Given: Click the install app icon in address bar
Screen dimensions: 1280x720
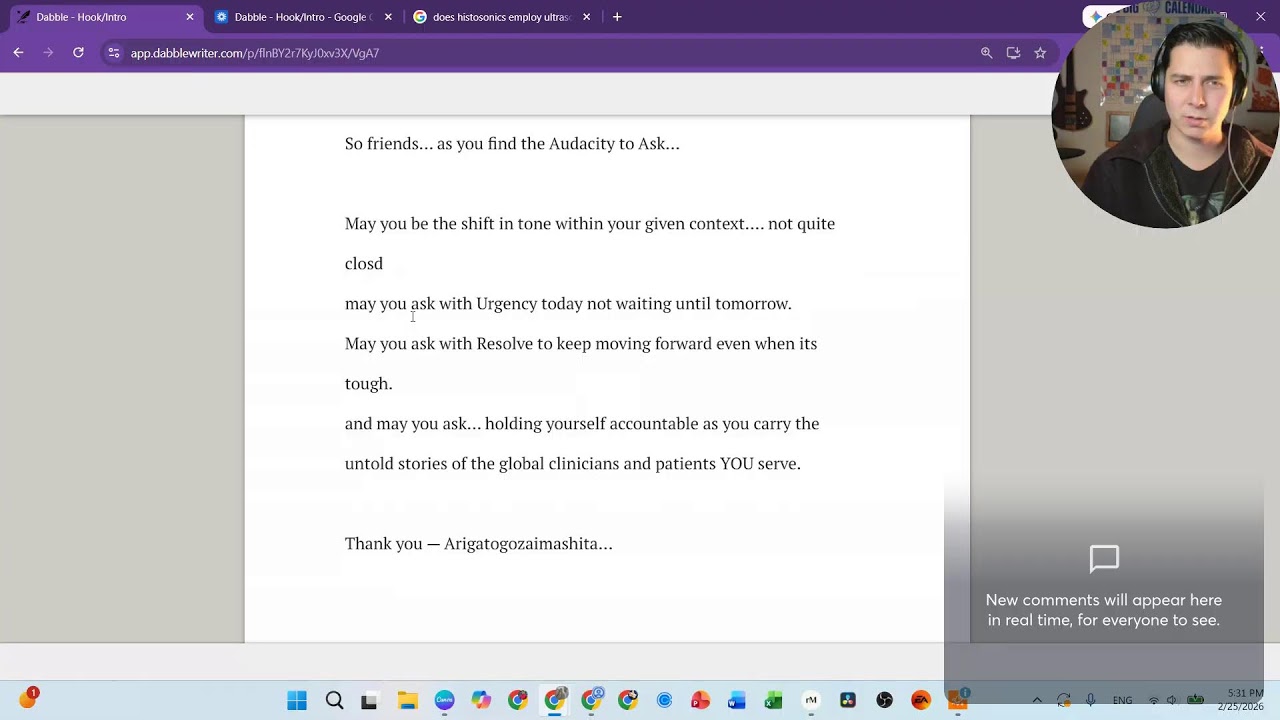Looking at the screenshot, I should pyautogui.click(x=1013, y=53).
